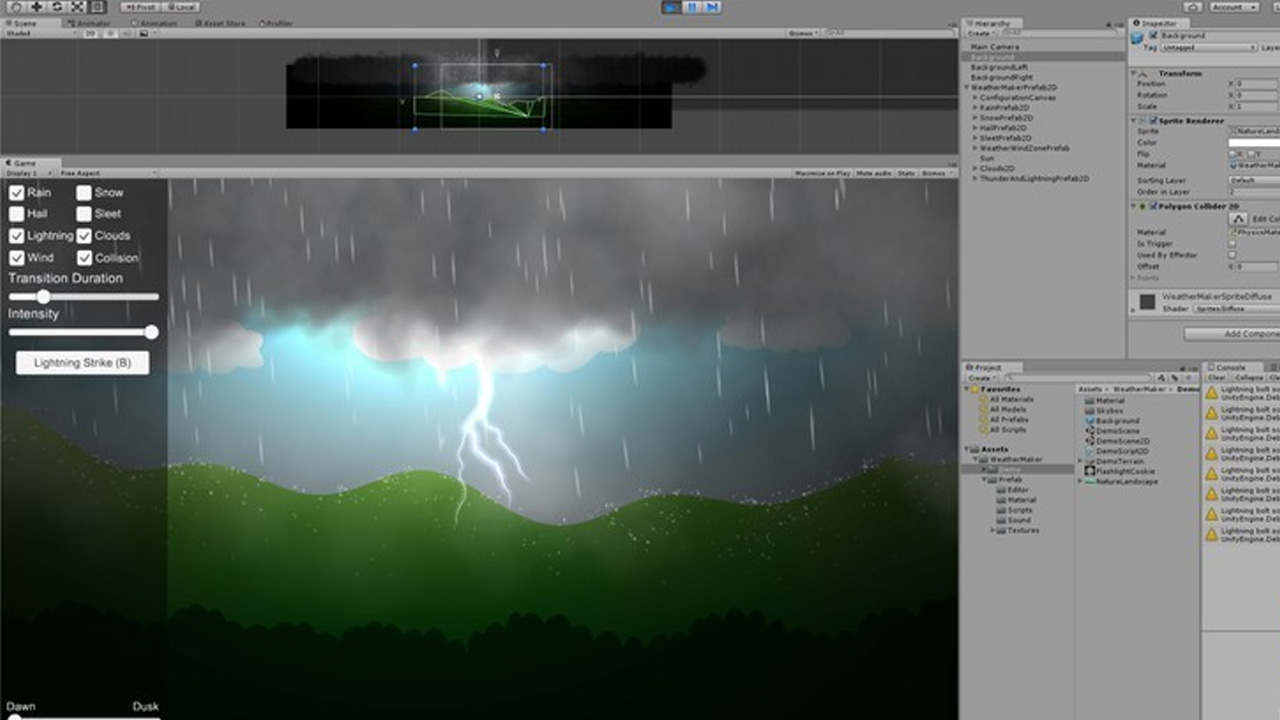The image size is (1280, 720).
Task: Open the Hierarchy Create dropdown
Action: point(979,33)
